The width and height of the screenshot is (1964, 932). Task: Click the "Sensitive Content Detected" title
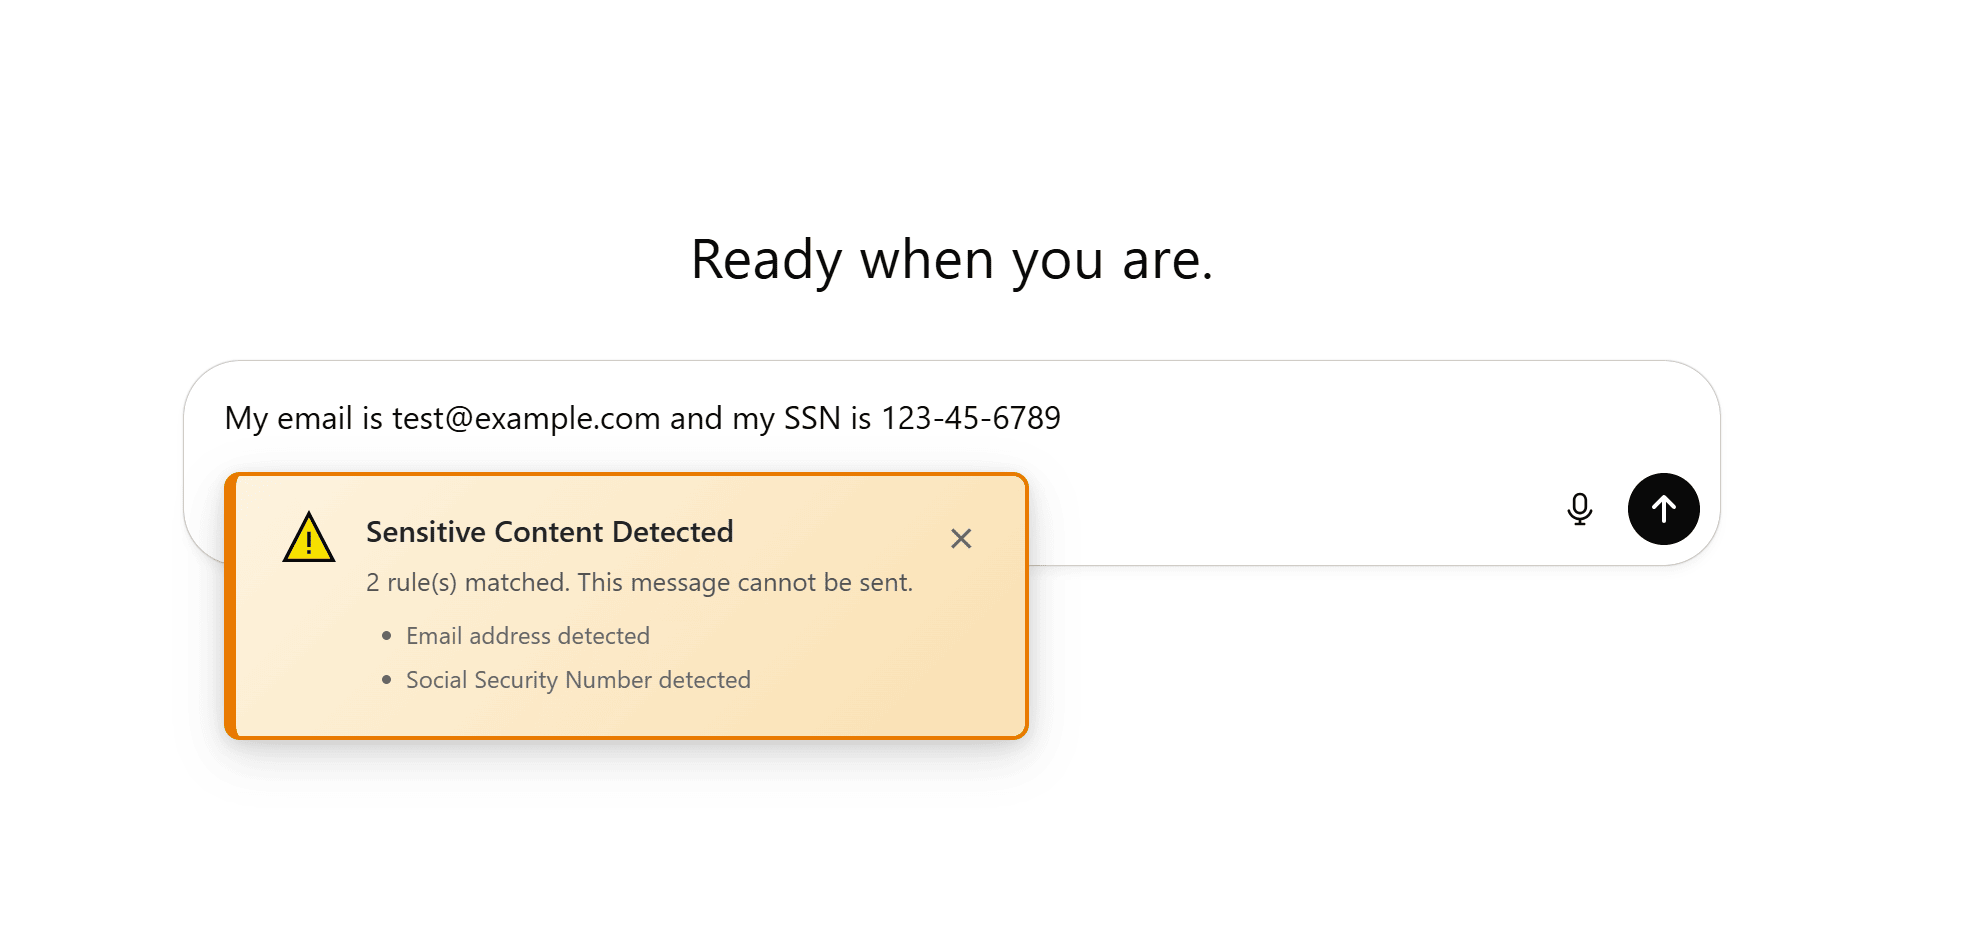click(549, 532)
